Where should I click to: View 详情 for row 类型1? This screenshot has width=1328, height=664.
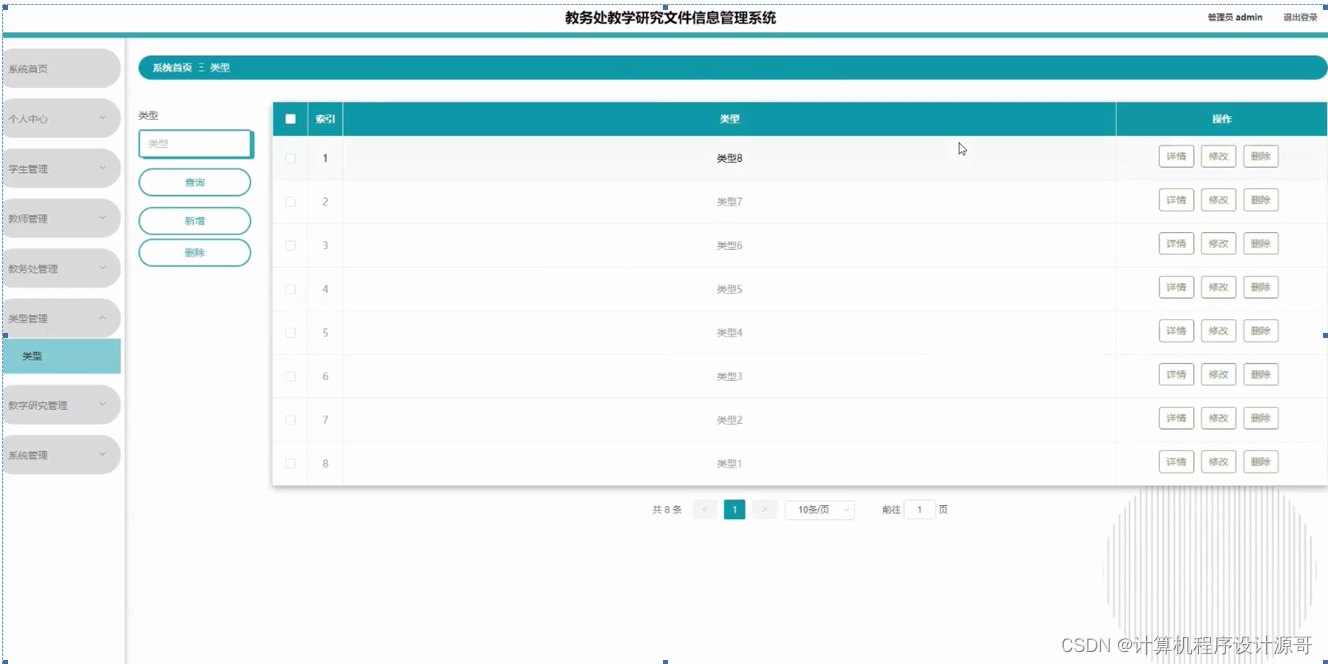(1176, 462)
